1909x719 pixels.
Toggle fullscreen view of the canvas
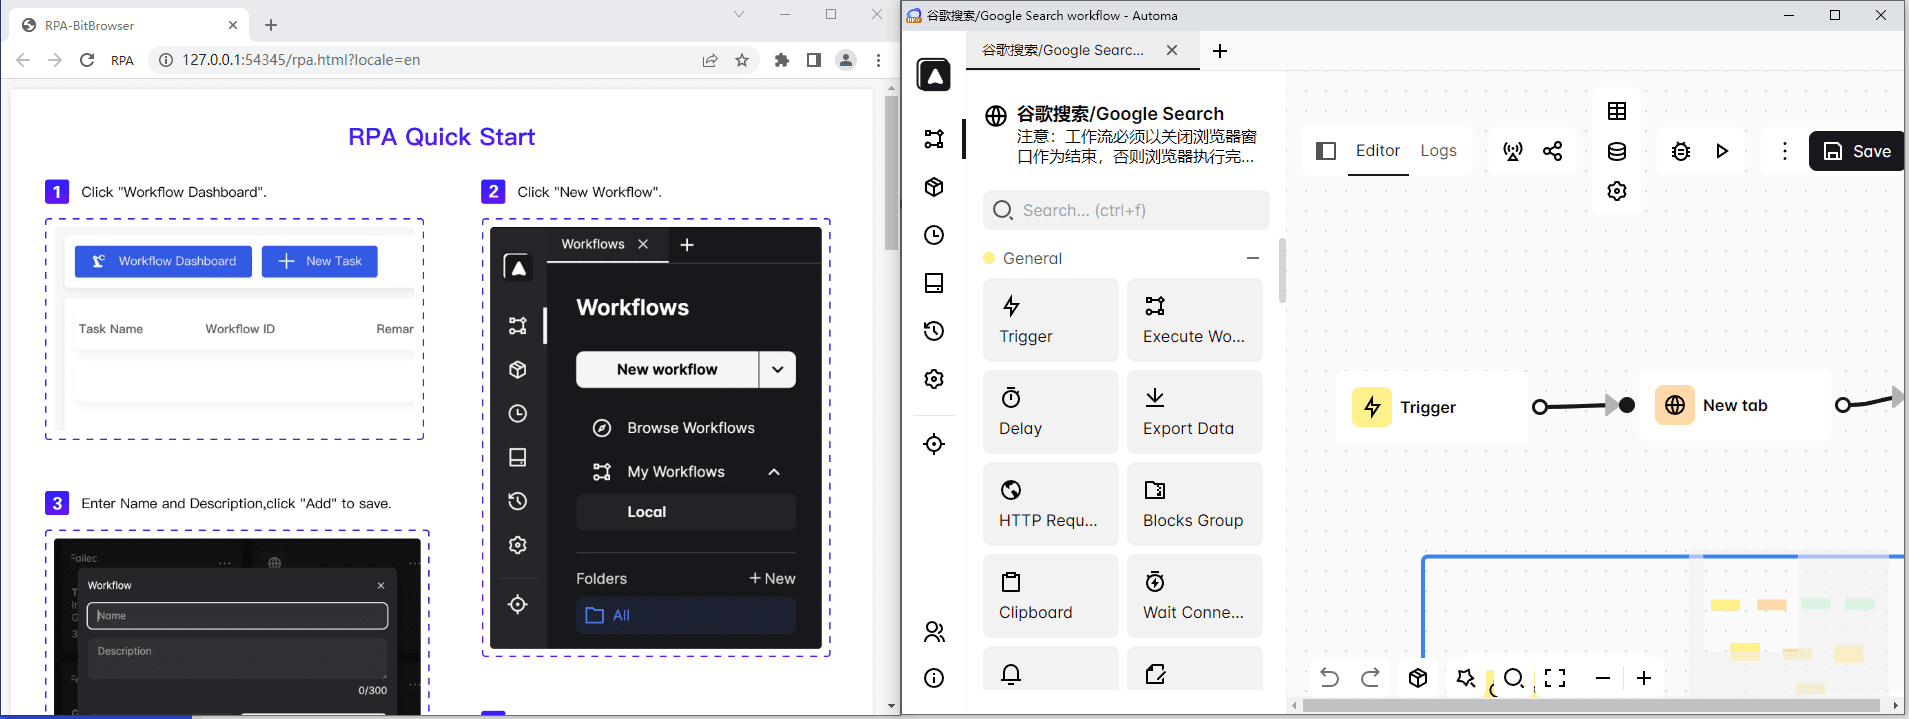point(1555,678)
